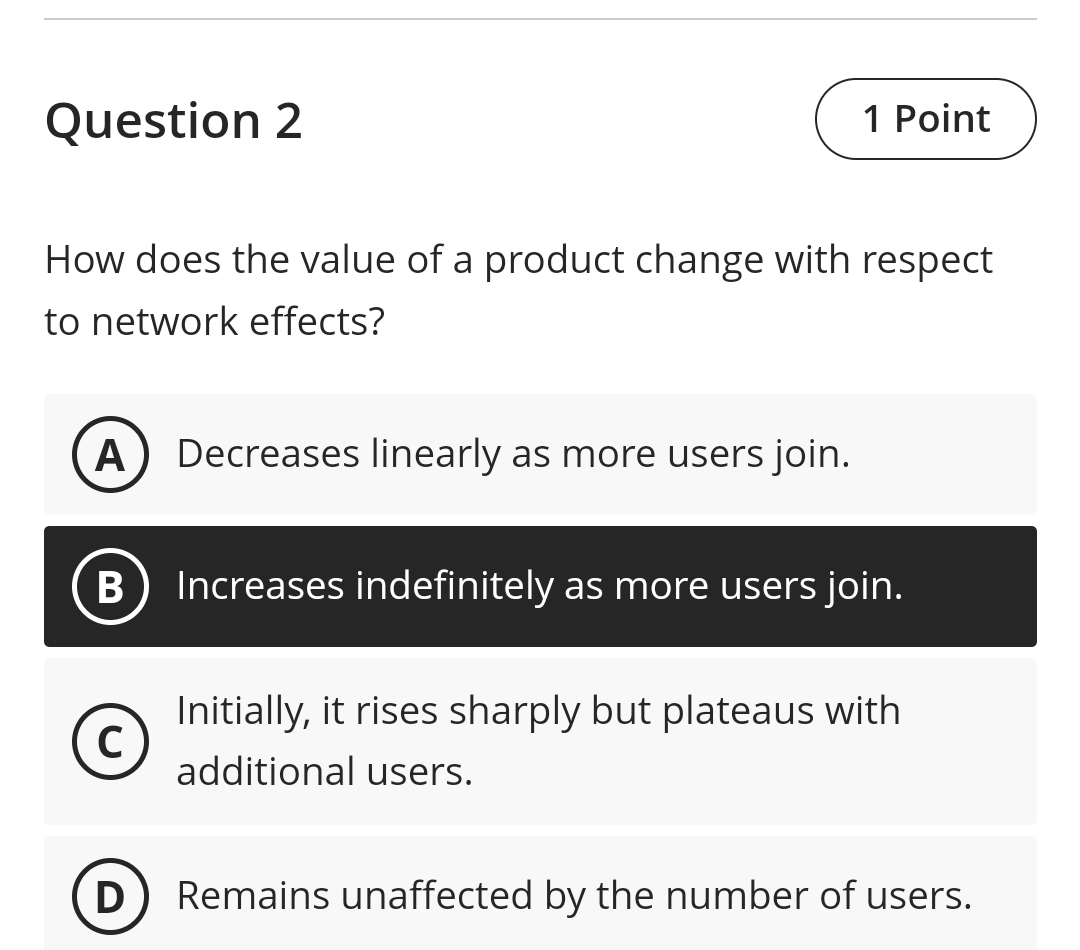The width and height of the screenshot is (1080, 950).
Task: Expand the option D answer row
Action: point(540,895)
